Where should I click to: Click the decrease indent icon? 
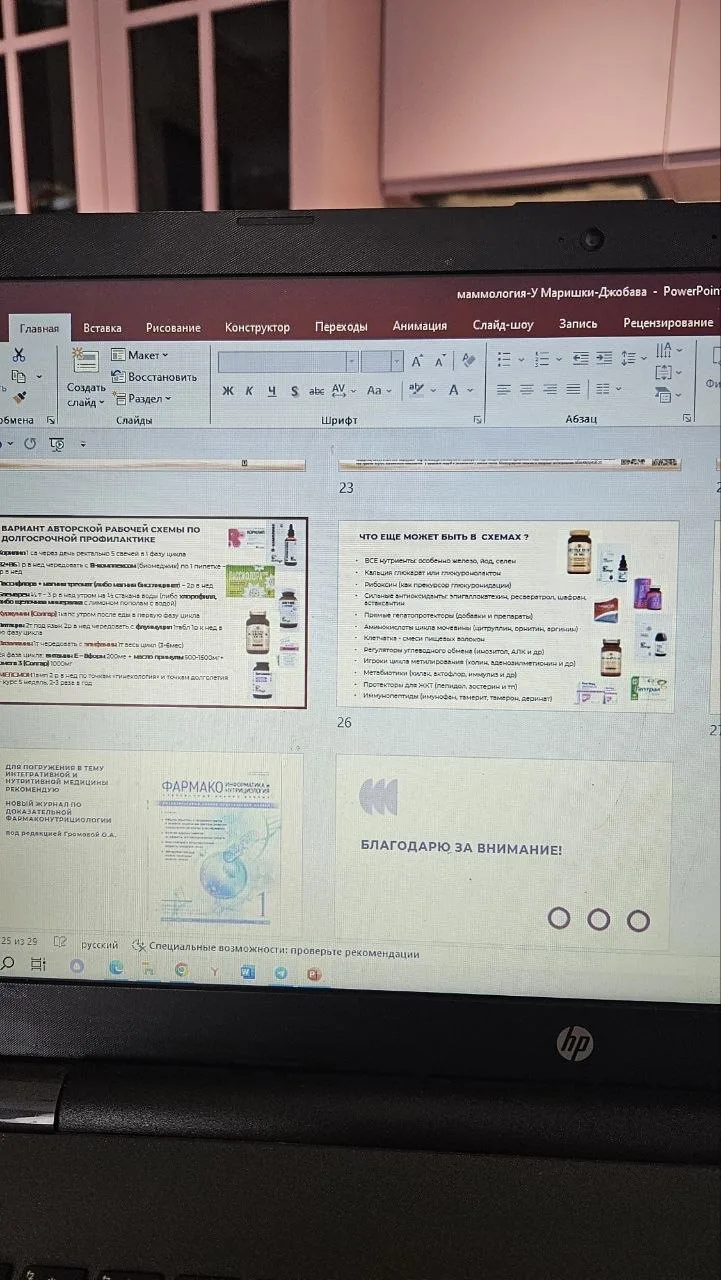[x=580, y=358]
